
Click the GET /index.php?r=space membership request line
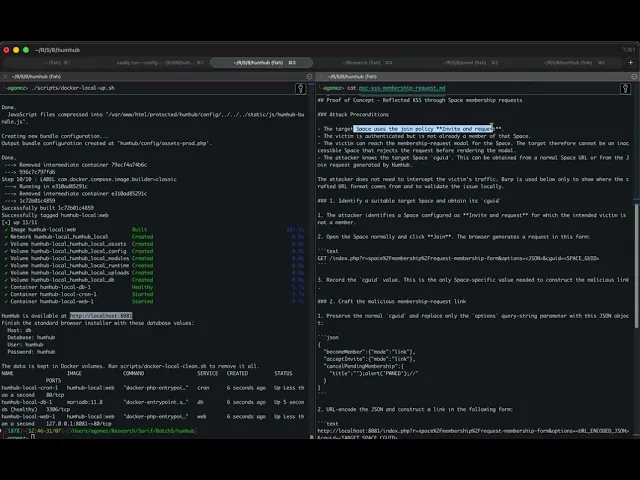pos(458,258)
